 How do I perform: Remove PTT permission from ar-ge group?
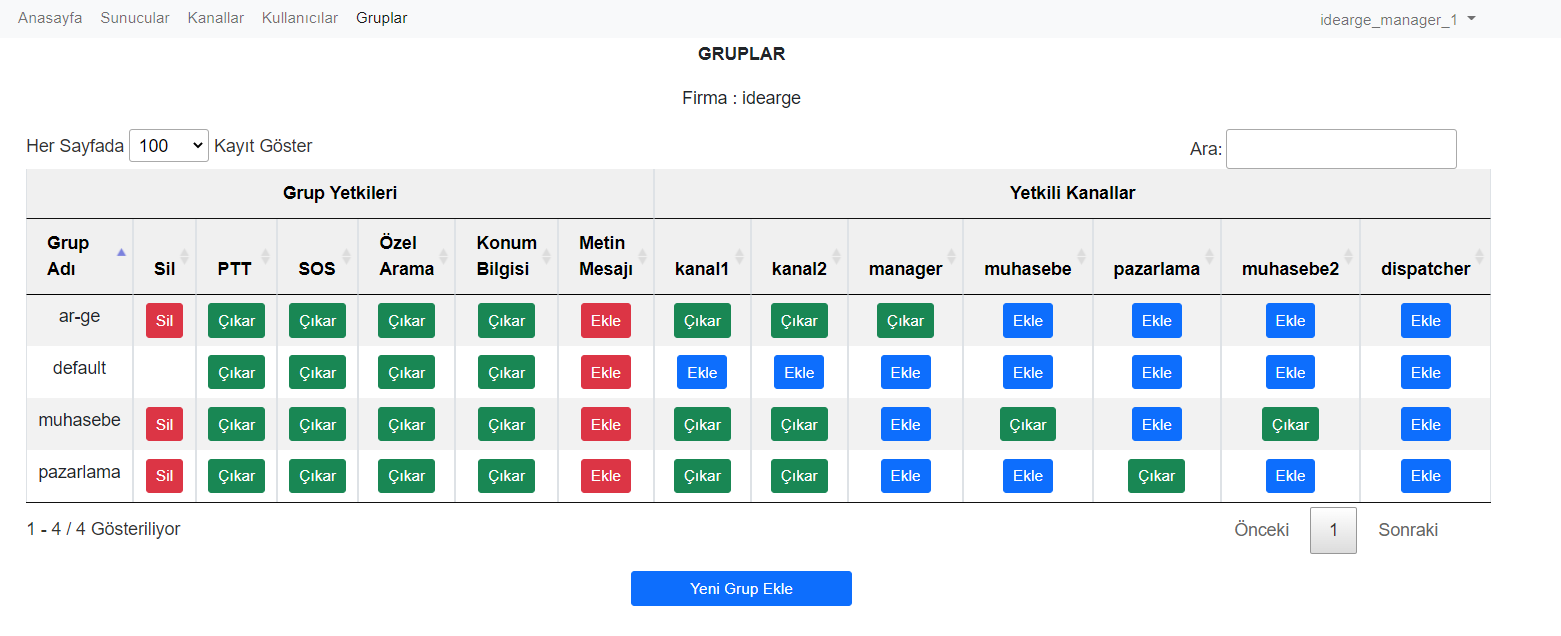coord(237,321)
